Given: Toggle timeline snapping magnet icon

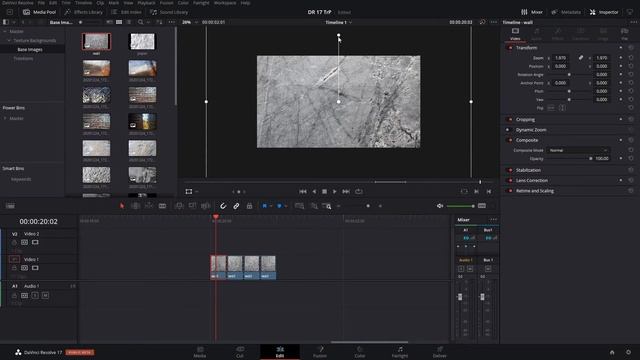Looking at the screenshot, I should (223, 206).
